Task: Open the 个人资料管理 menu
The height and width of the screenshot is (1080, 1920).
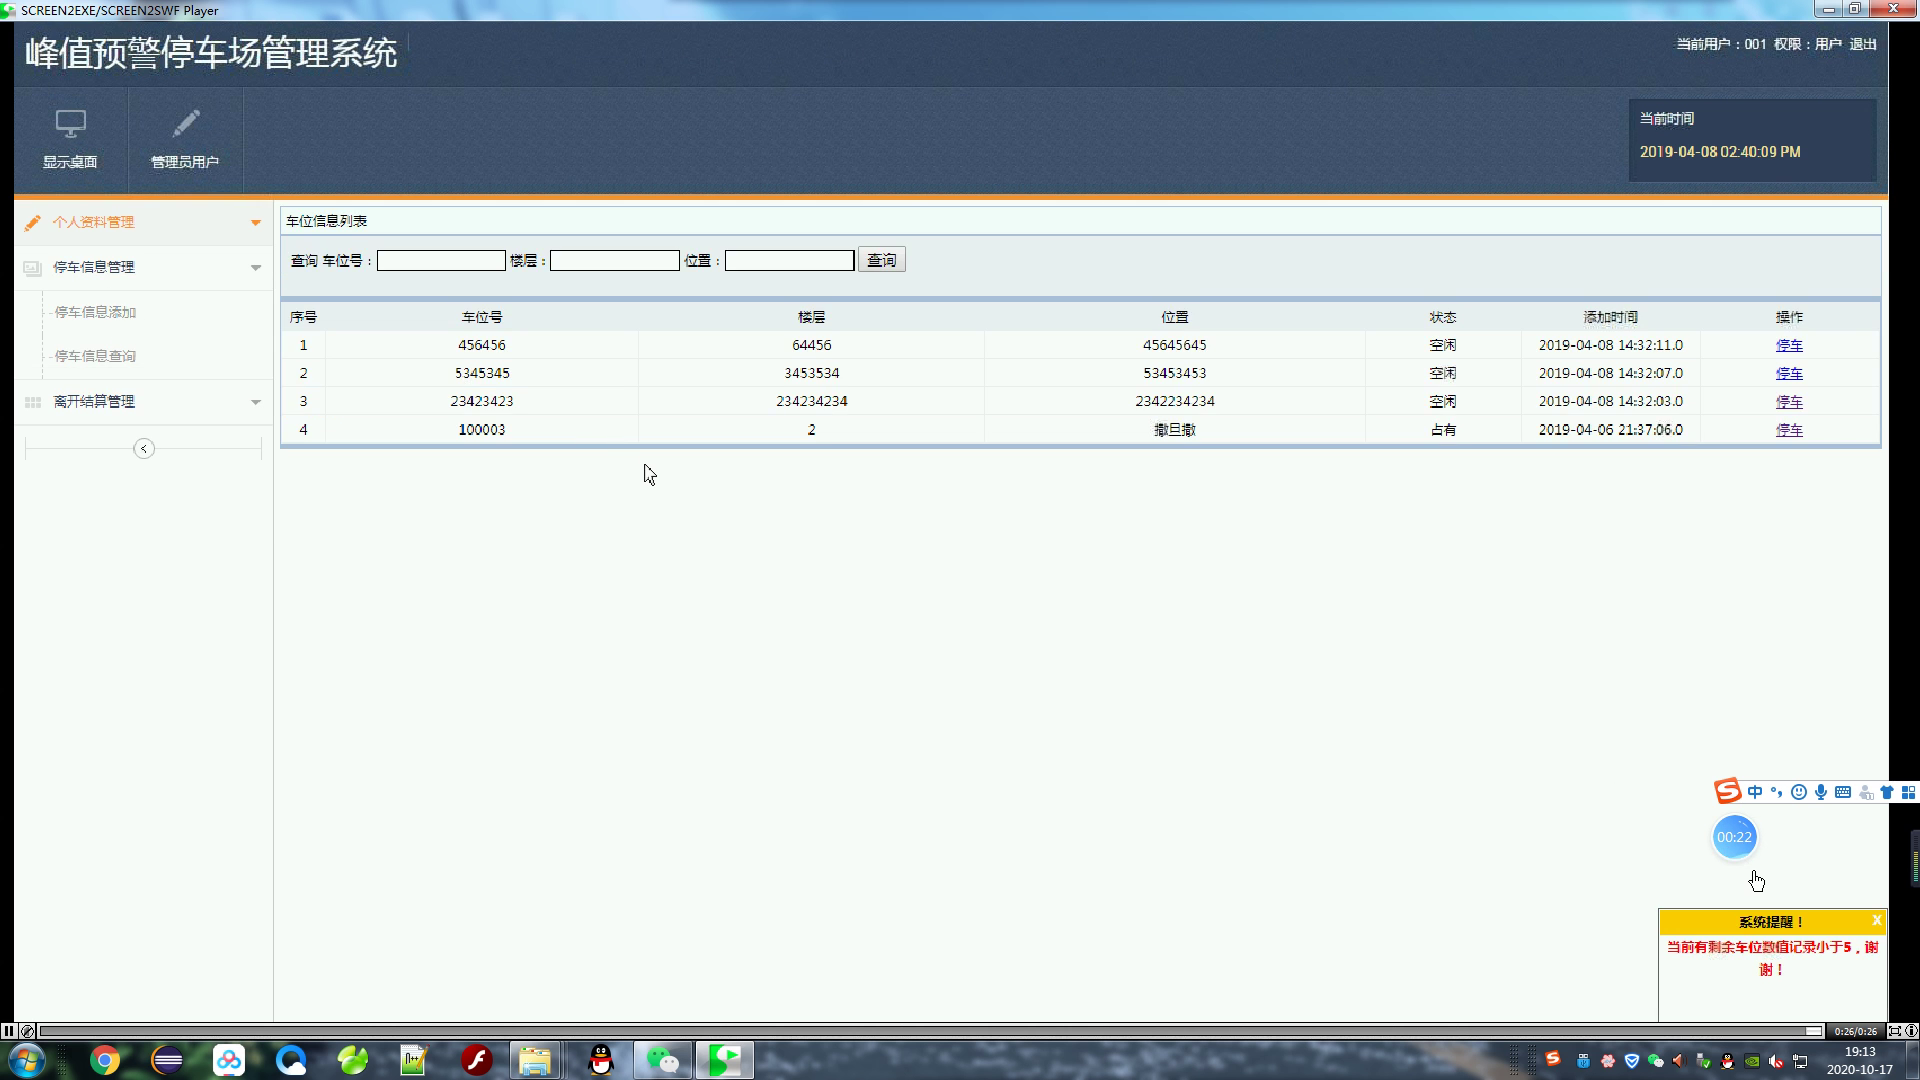Action: pyautogui.click(x=143, y=222)
